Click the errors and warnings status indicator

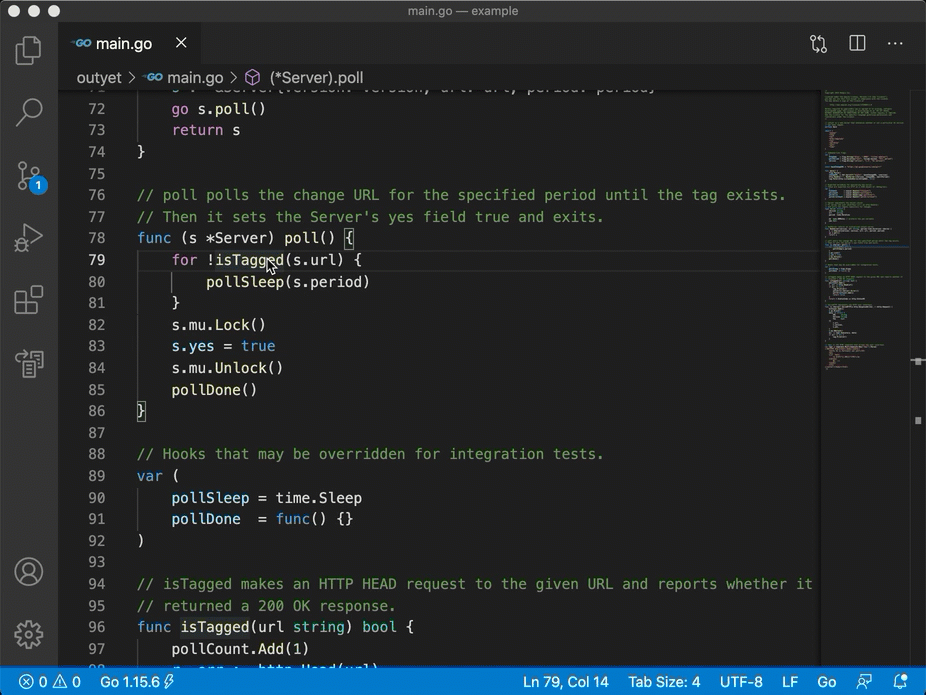tap(50, 682)
